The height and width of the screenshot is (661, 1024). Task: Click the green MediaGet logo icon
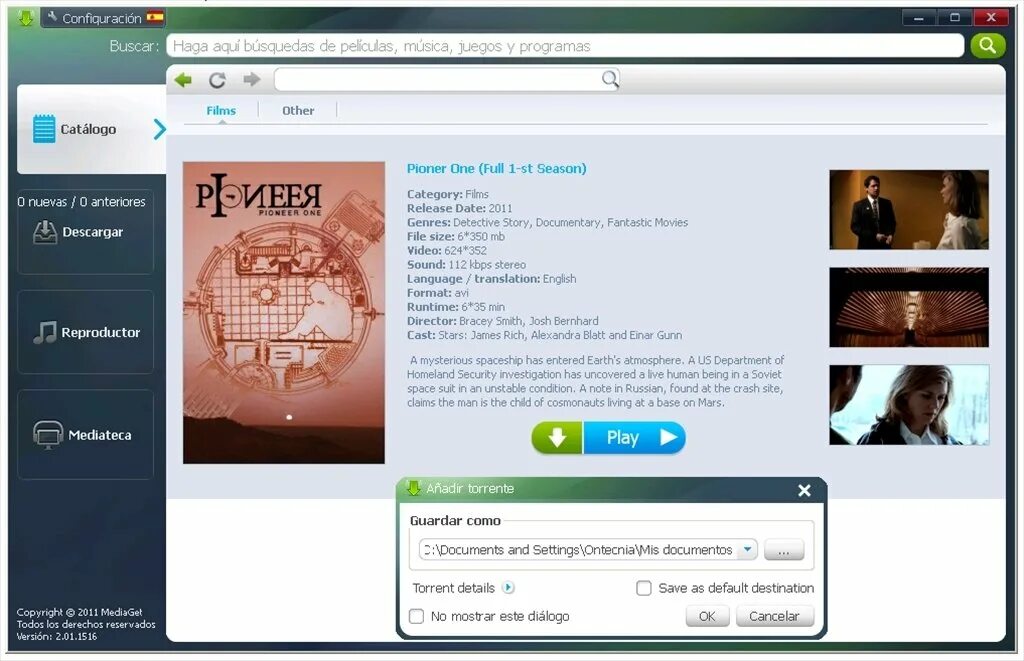(25, 18)
